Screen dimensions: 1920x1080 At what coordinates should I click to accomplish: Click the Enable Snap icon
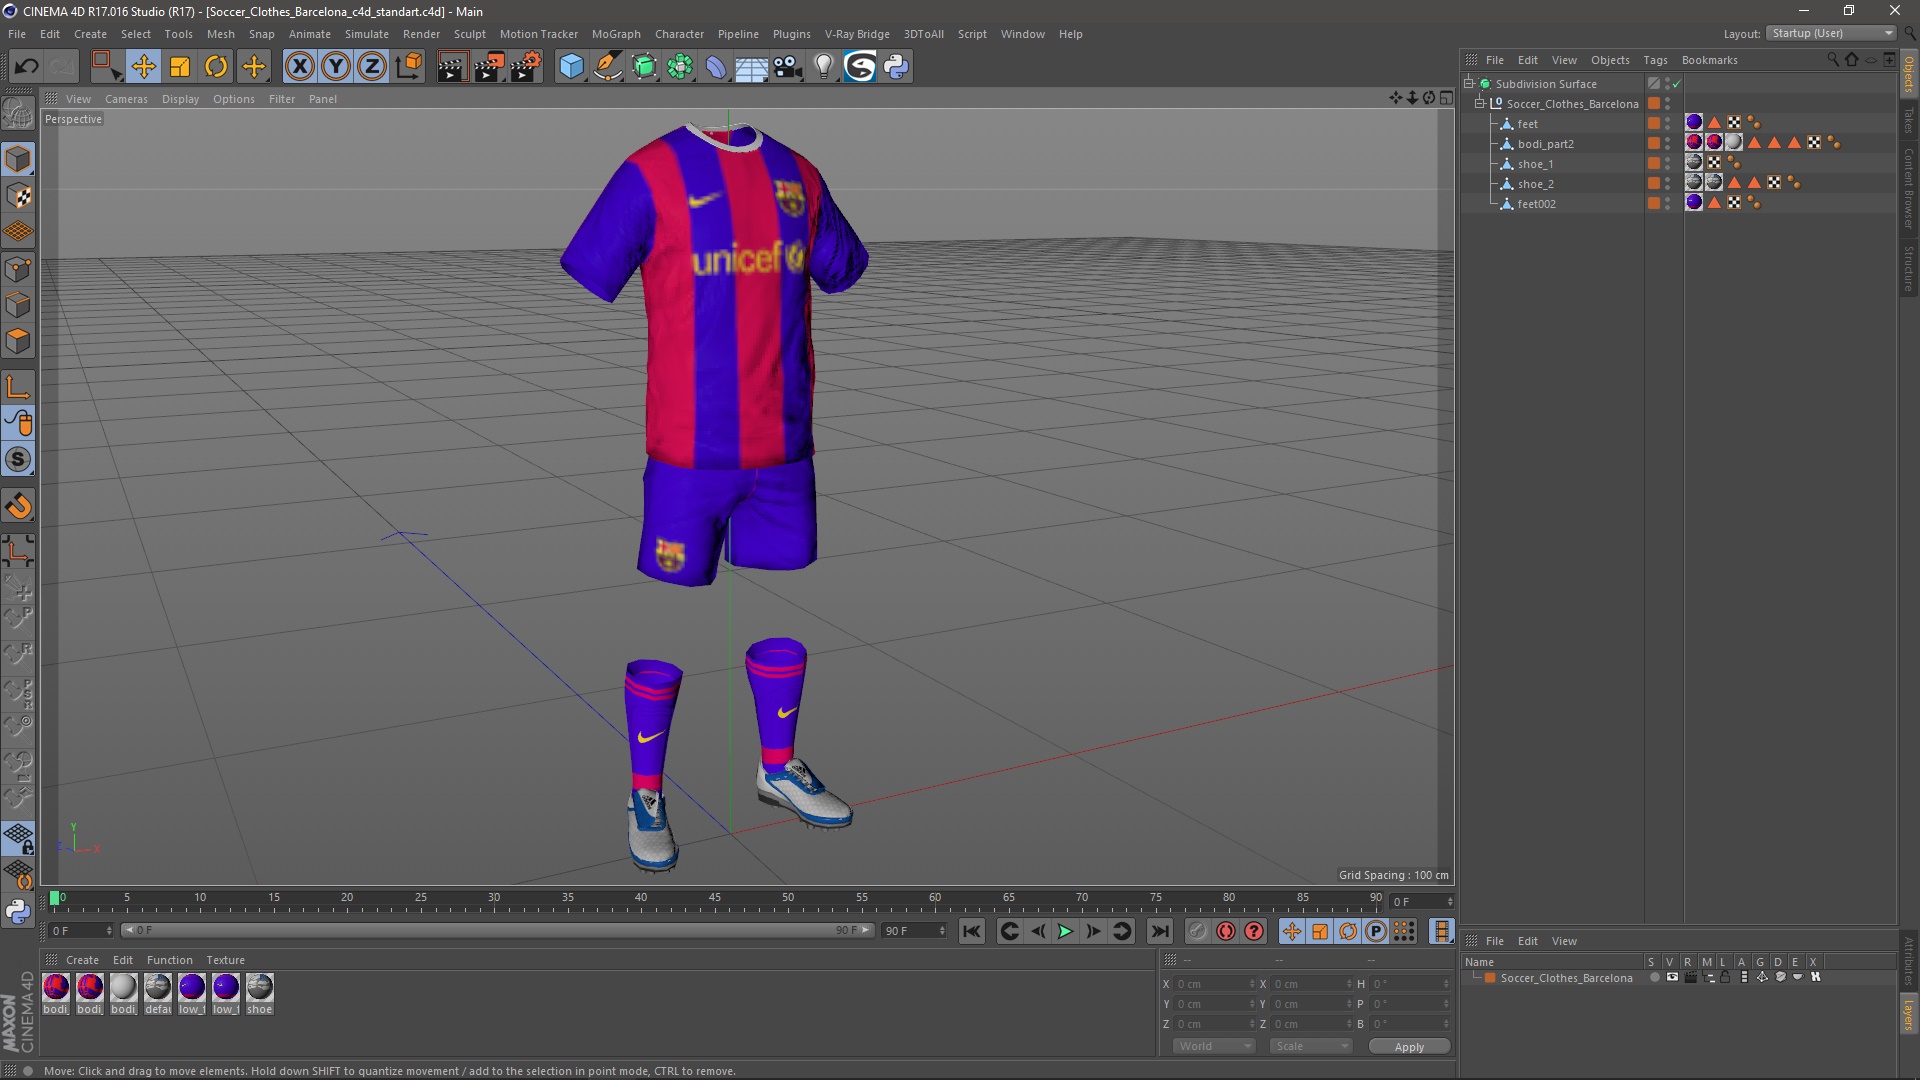[x=18, y=460]
